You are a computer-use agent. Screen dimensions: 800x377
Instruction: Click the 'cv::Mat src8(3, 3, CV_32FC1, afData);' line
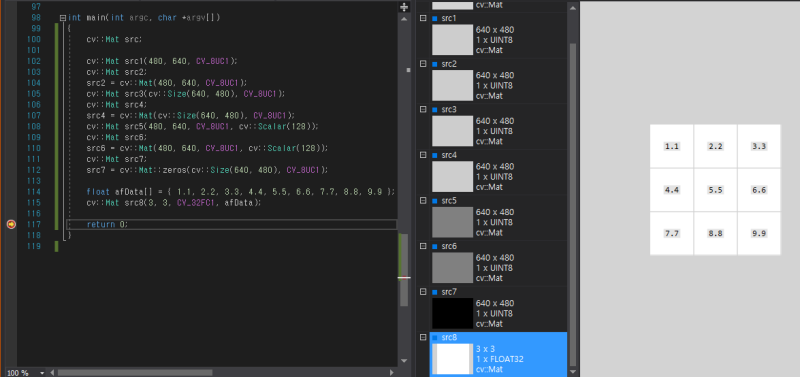coord(173,203)
